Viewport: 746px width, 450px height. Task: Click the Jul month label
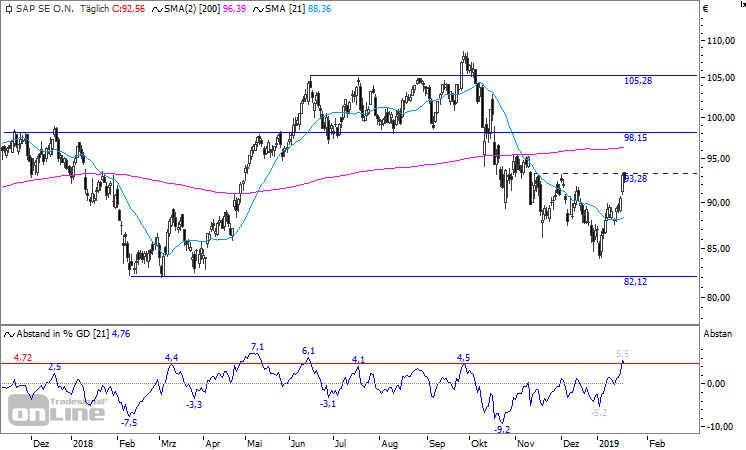340,443
